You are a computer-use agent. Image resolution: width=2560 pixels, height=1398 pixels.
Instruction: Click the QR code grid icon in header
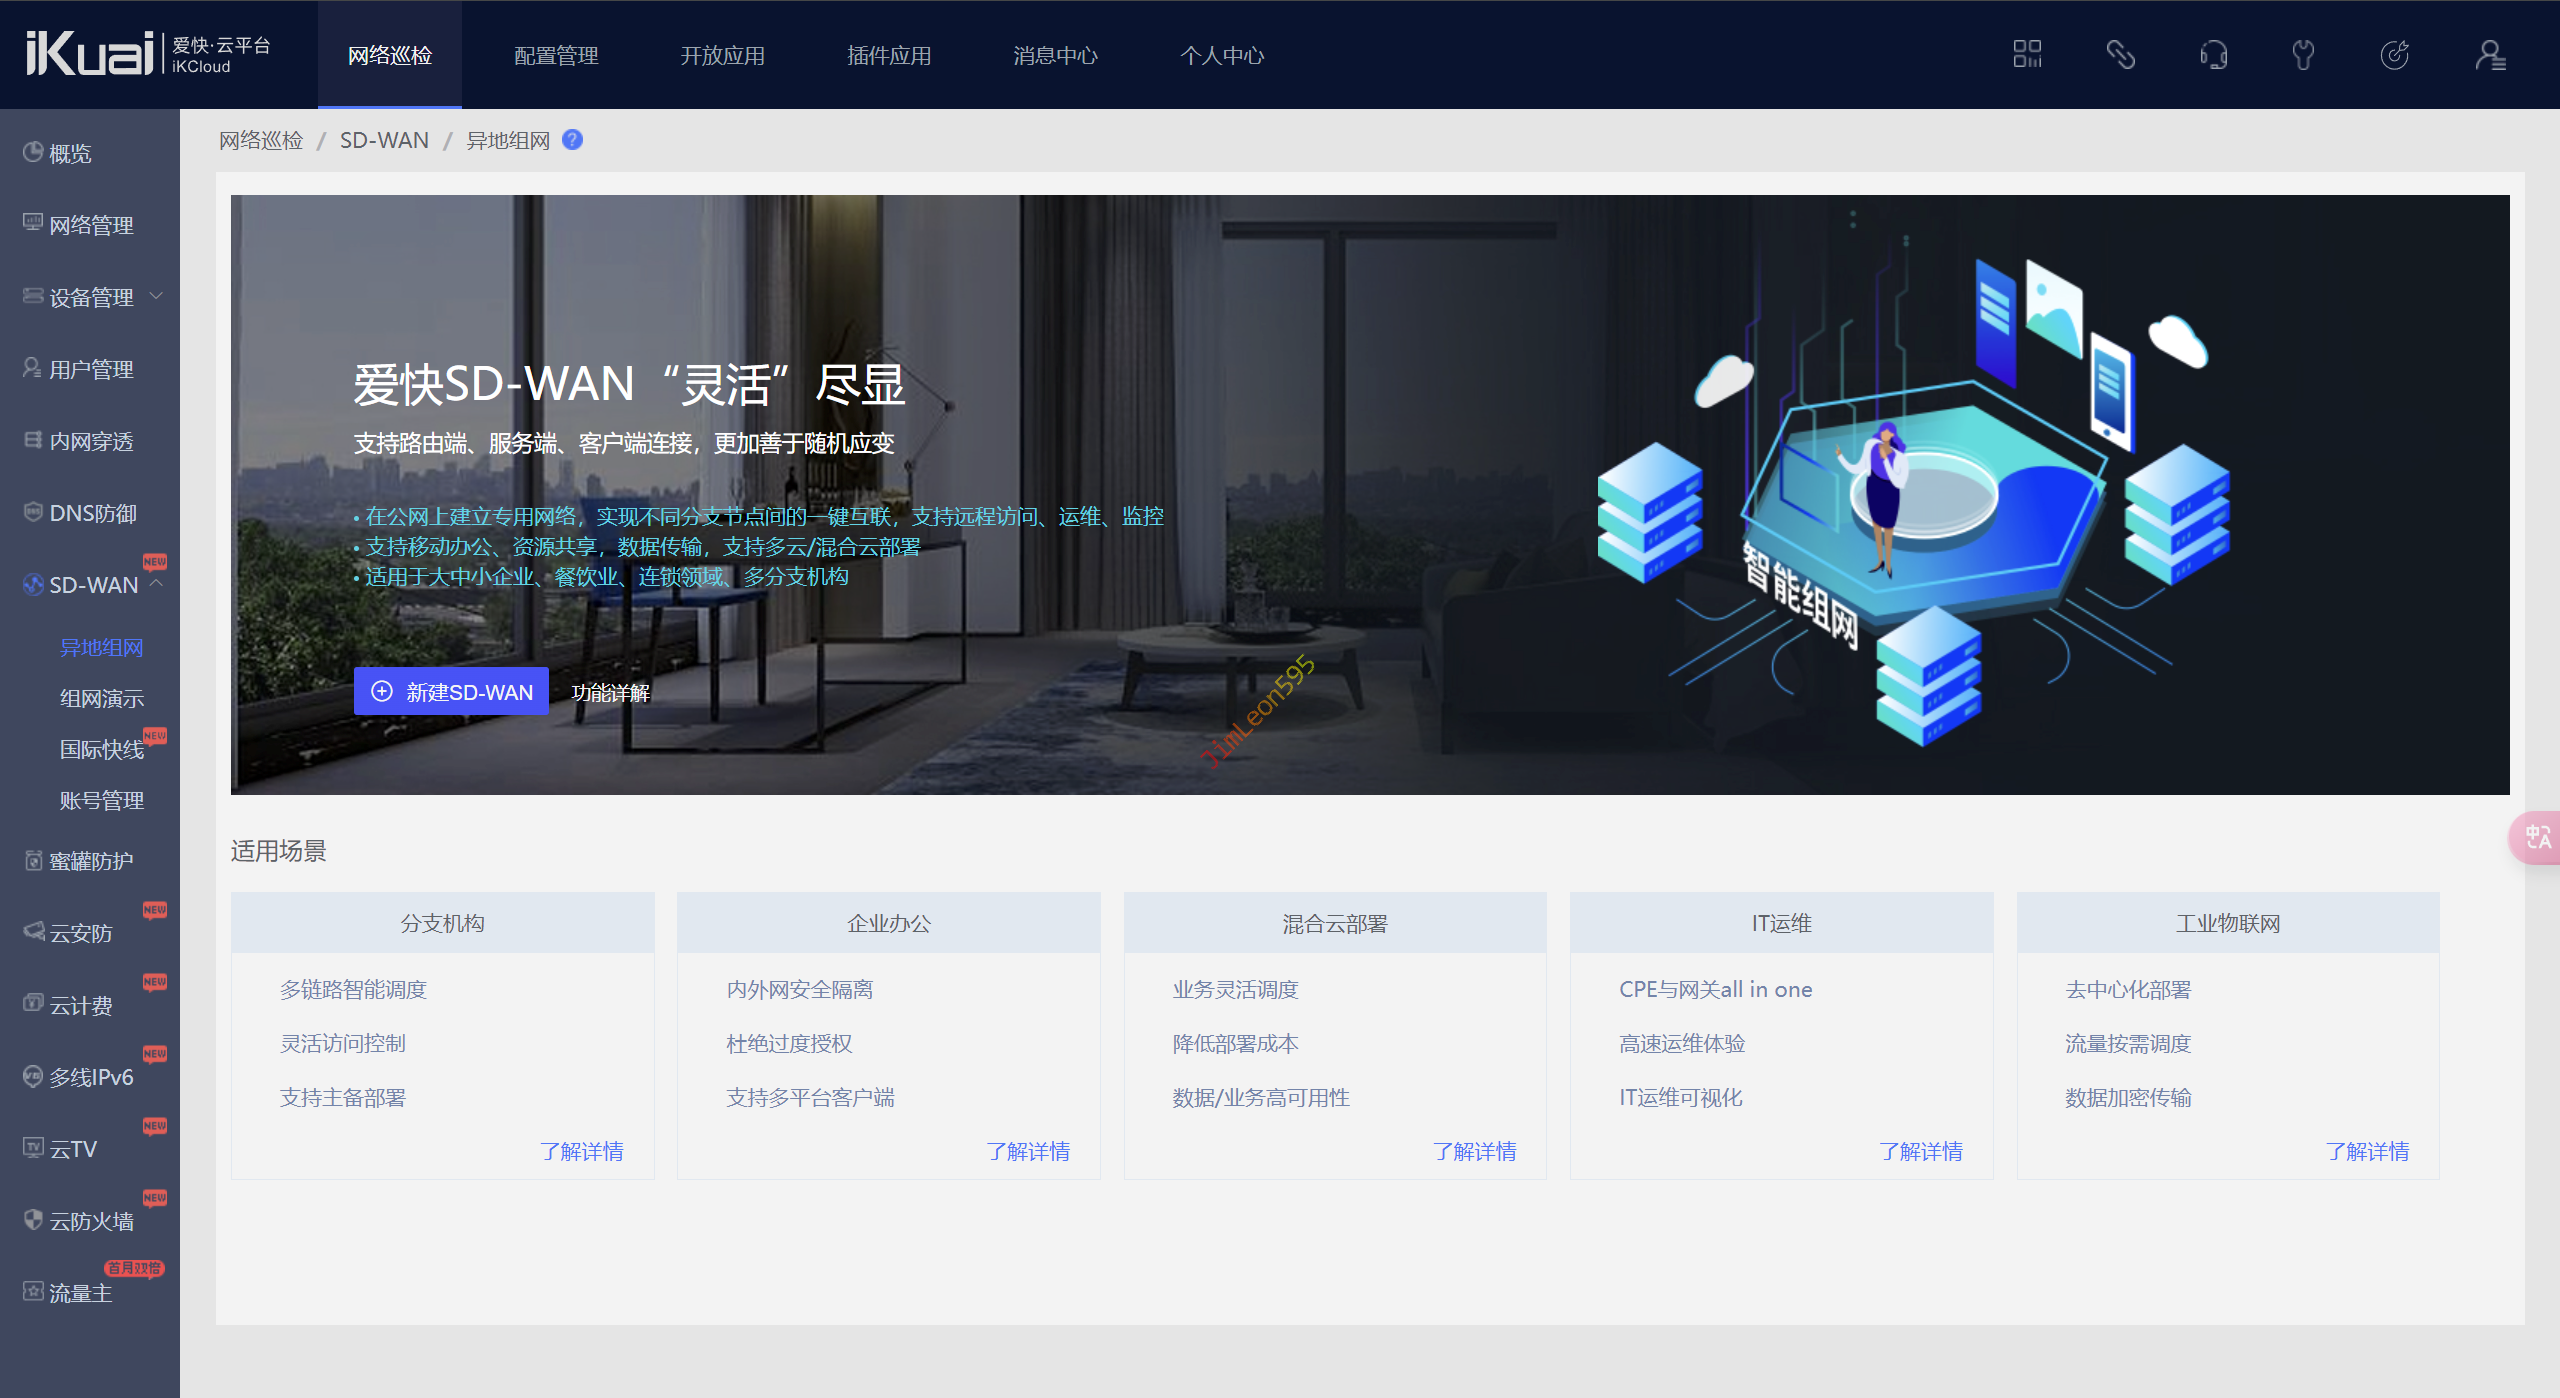point(2027,54)
